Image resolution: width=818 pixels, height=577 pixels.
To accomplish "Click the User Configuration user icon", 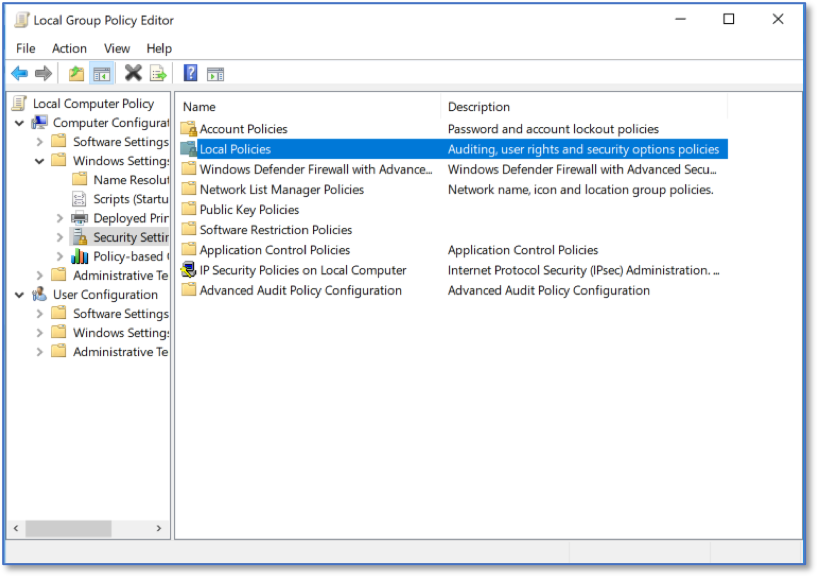I will (x=40, y=294).
